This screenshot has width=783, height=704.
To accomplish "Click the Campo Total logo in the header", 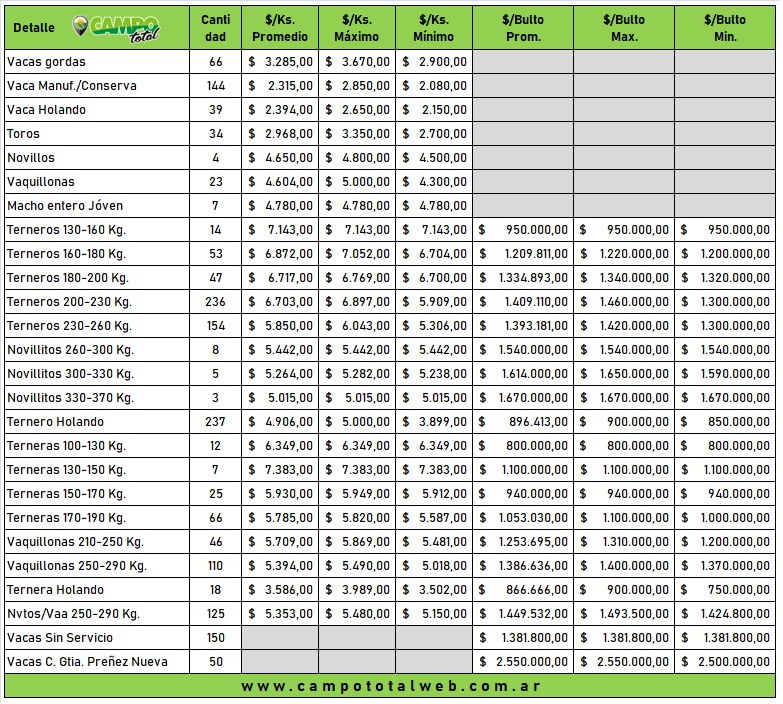I will point(118,28).
